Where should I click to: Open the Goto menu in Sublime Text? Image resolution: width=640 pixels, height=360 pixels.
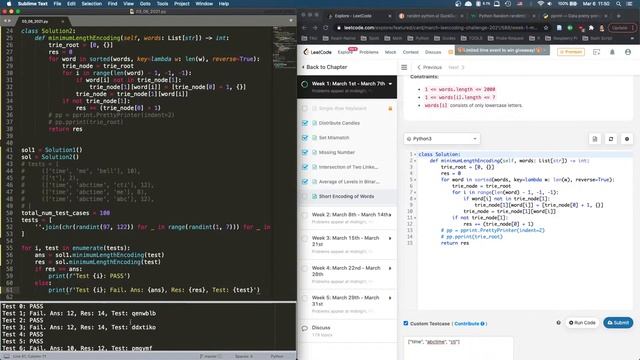coord(145,4)
